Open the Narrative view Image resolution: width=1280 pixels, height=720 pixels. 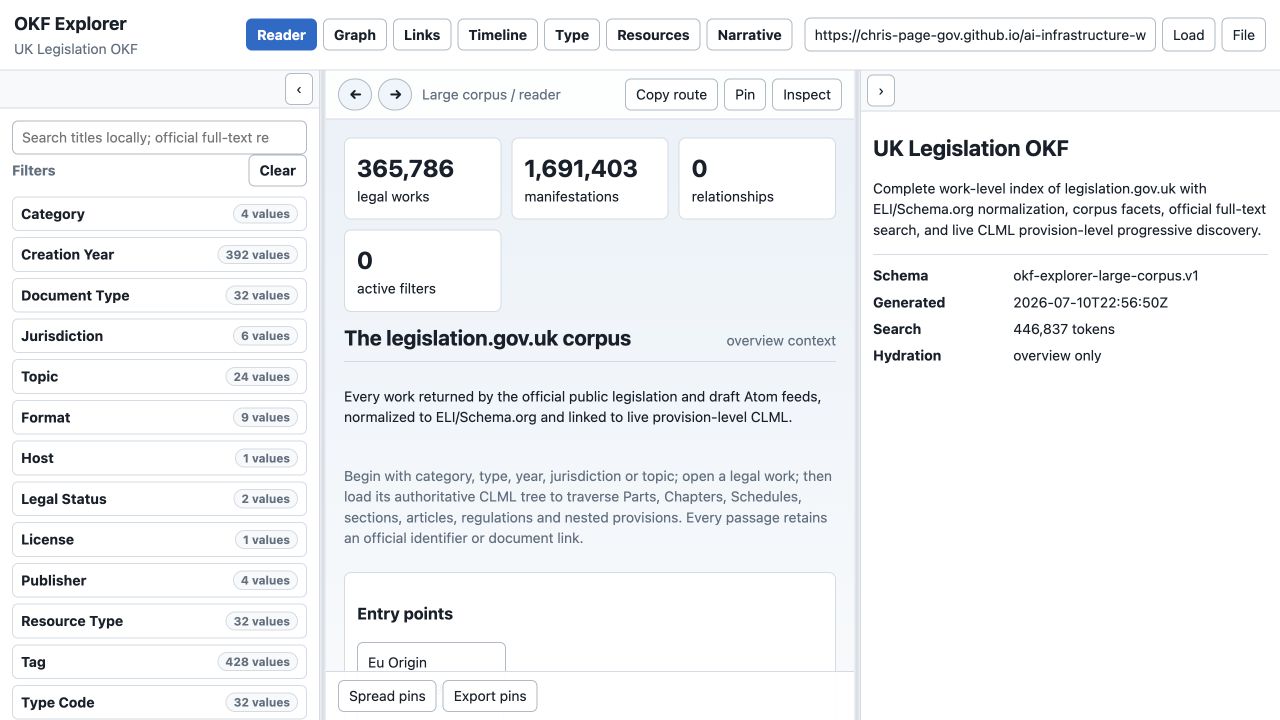[x=749, y=35]
